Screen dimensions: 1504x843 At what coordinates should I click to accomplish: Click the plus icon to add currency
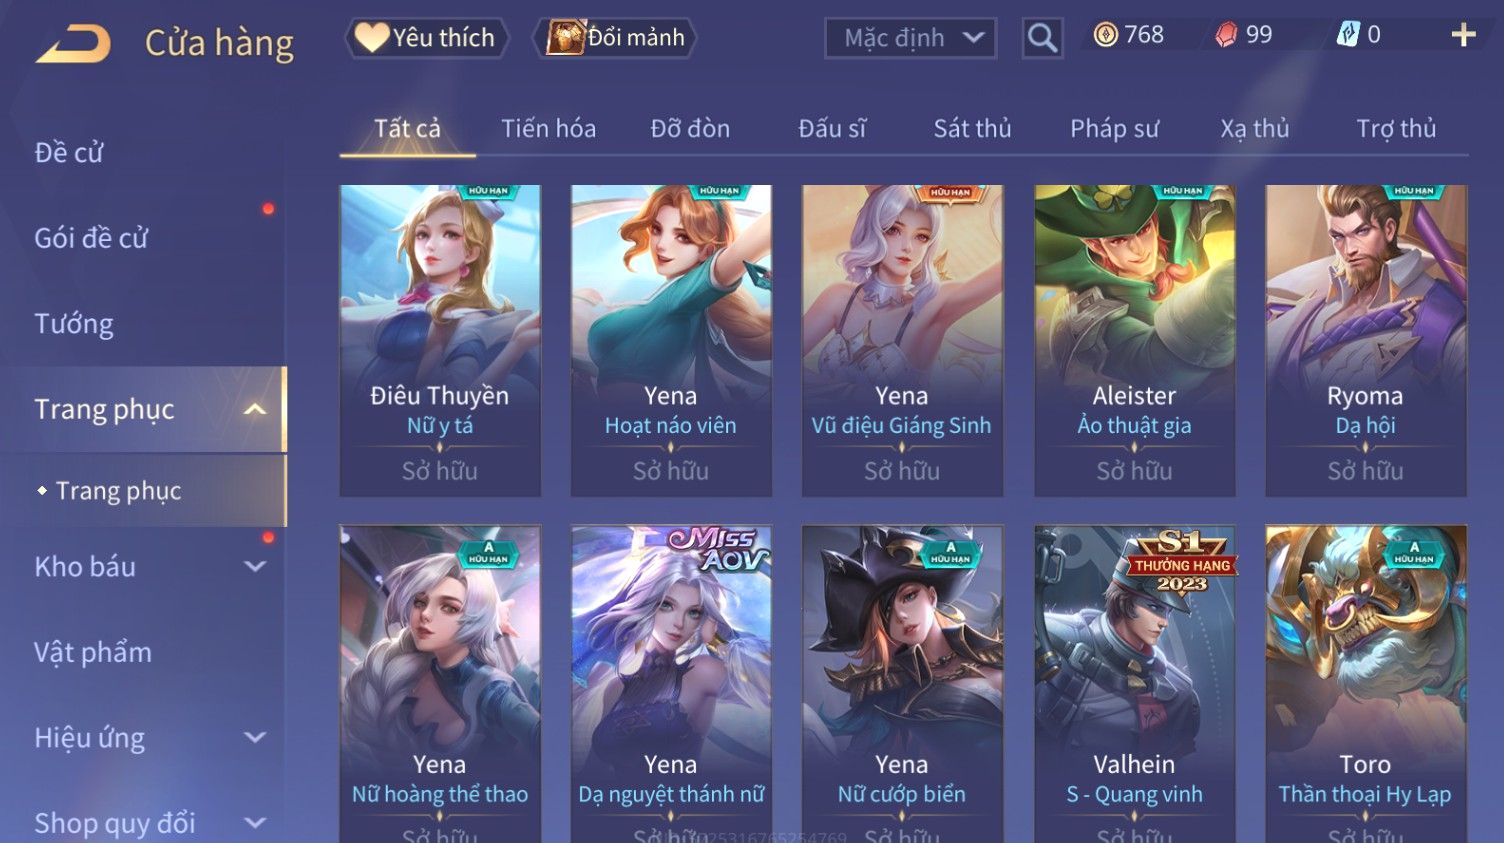coord(1463,35)
